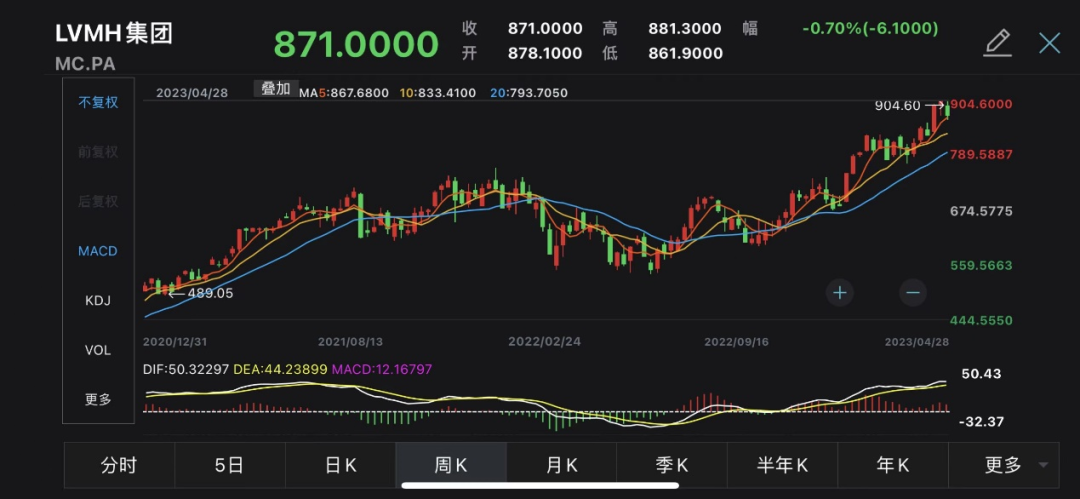1080x499 pixels.
Task: Zoom in with the plus button
Action: click(840, 293)
